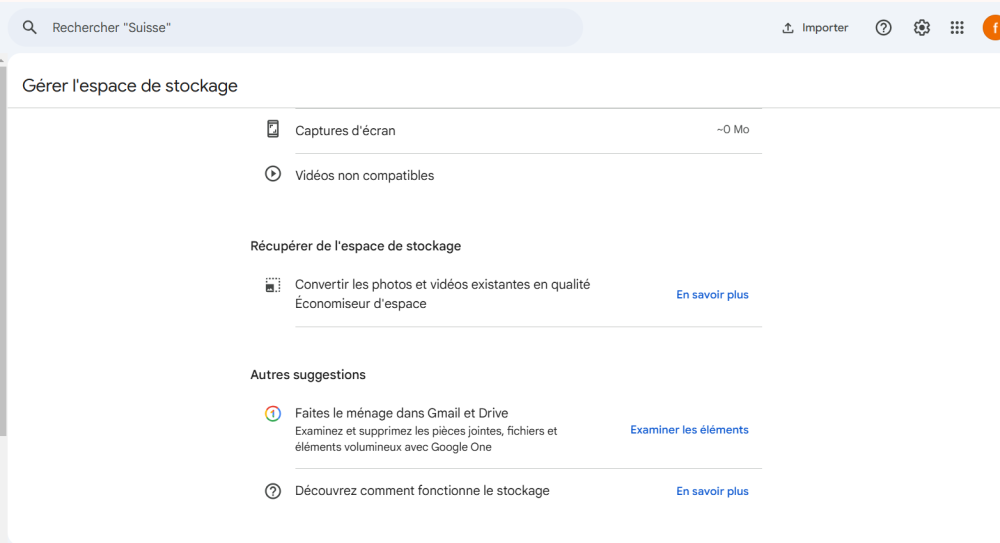Click the left vertical scrollbar
The image size is (1000, 543).
click(3, 250)
